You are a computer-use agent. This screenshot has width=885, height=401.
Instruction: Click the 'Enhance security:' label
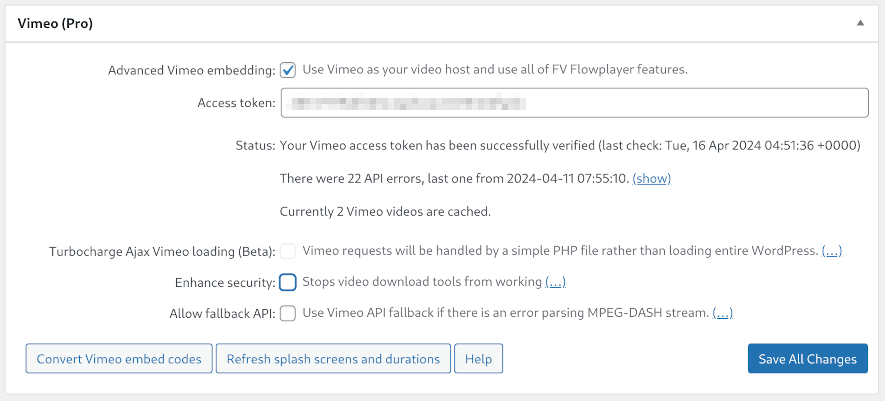click(x=225, y=282)
